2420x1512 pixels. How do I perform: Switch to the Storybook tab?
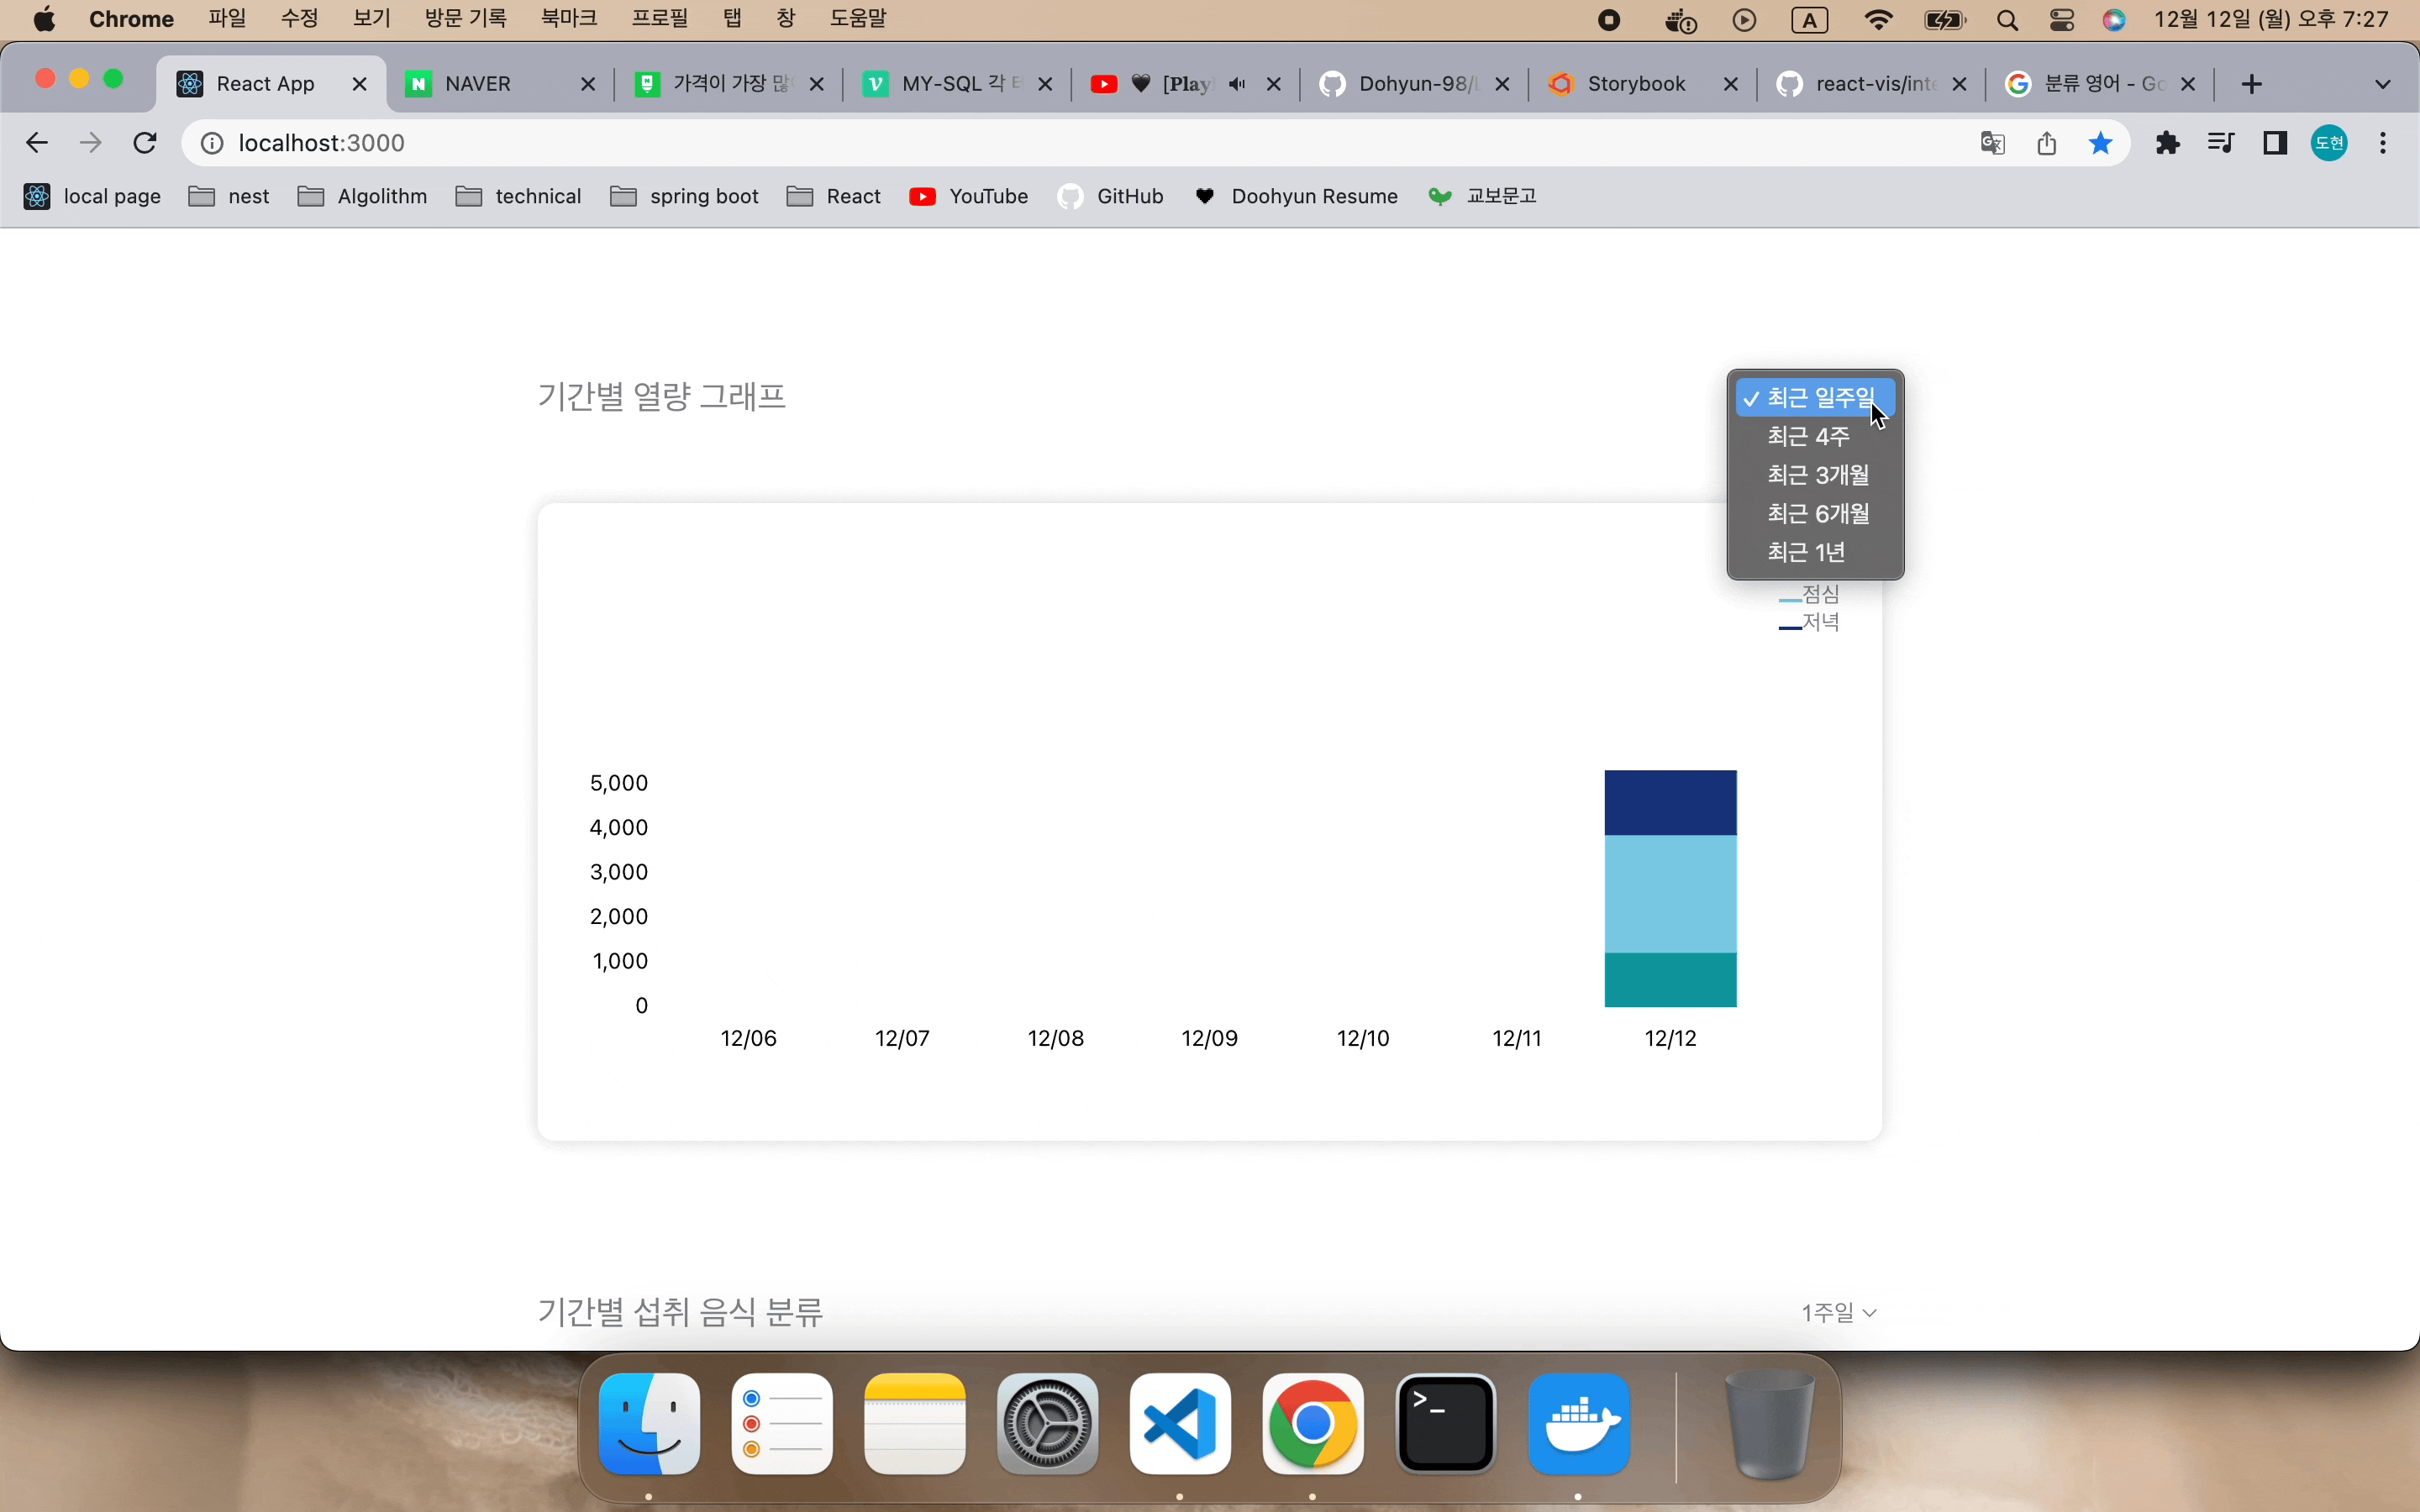[x=1636, y=84]
